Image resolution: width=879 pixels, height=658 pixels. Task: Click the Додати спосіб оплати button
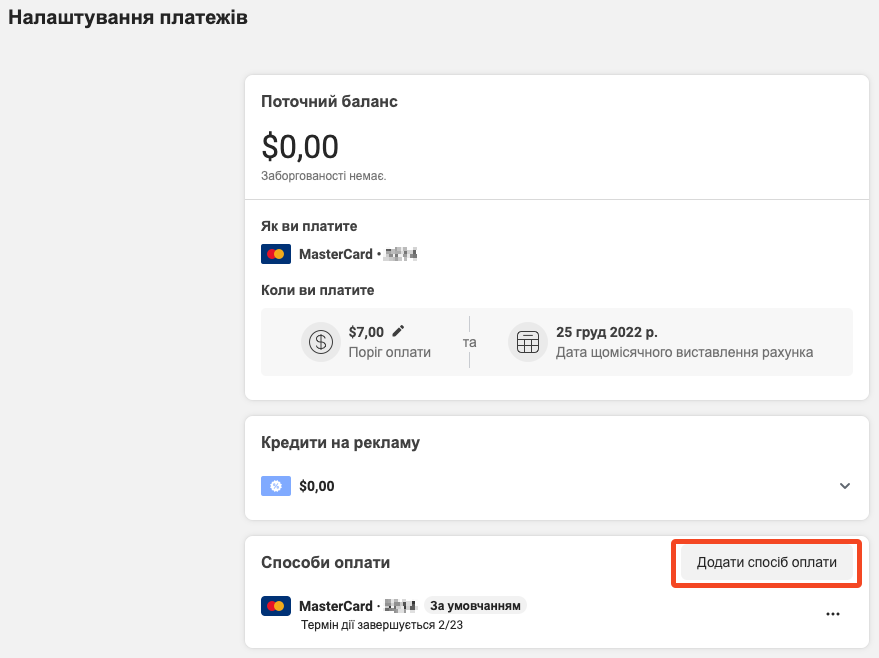(766, 562)
